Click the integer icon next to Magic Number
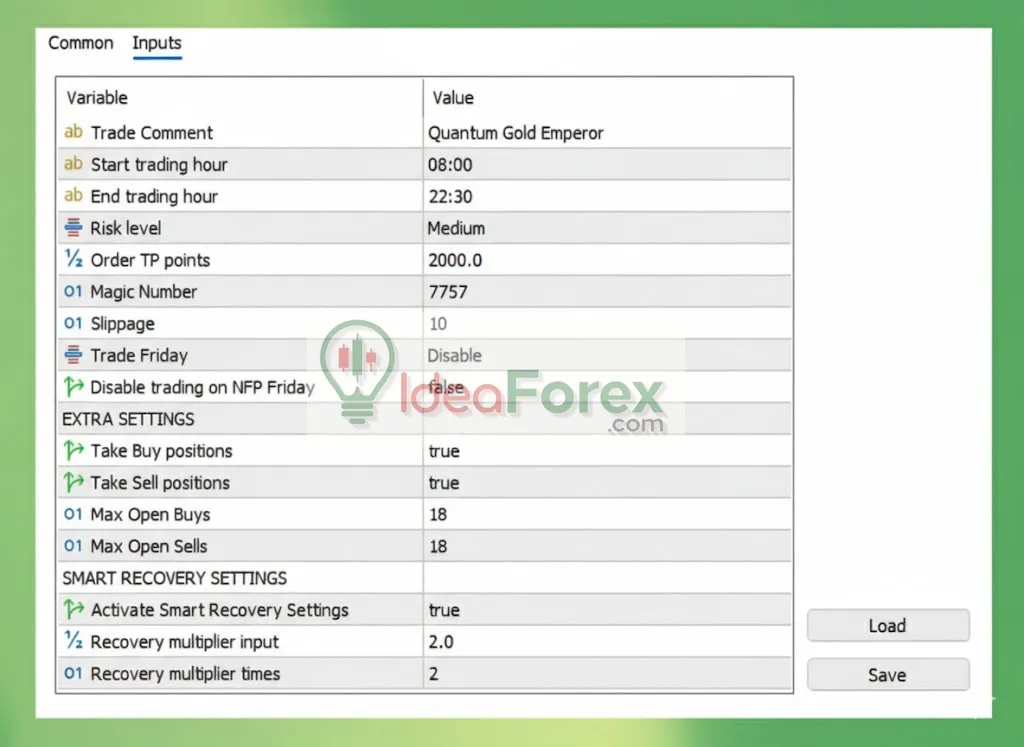Viewport: 1024px width, 747px height. 73,292
